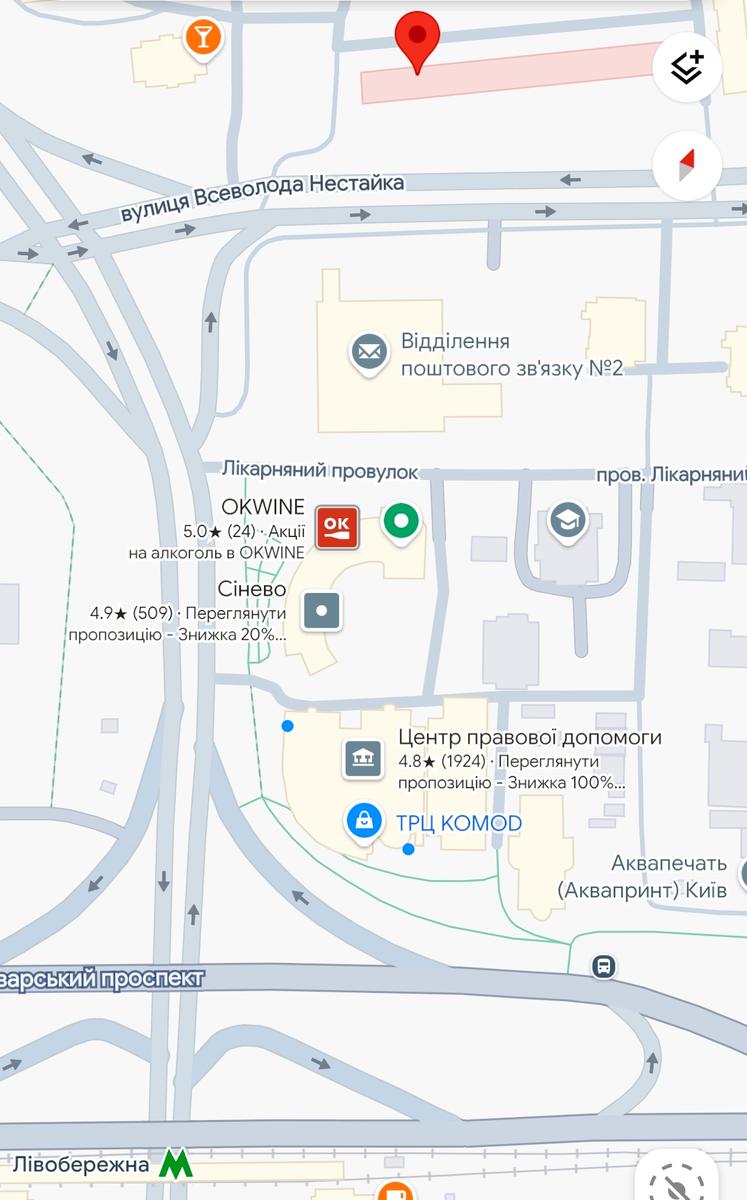747x1200 pixels.
Task: Tap the варський проспект avenue label
Action: 102,978
